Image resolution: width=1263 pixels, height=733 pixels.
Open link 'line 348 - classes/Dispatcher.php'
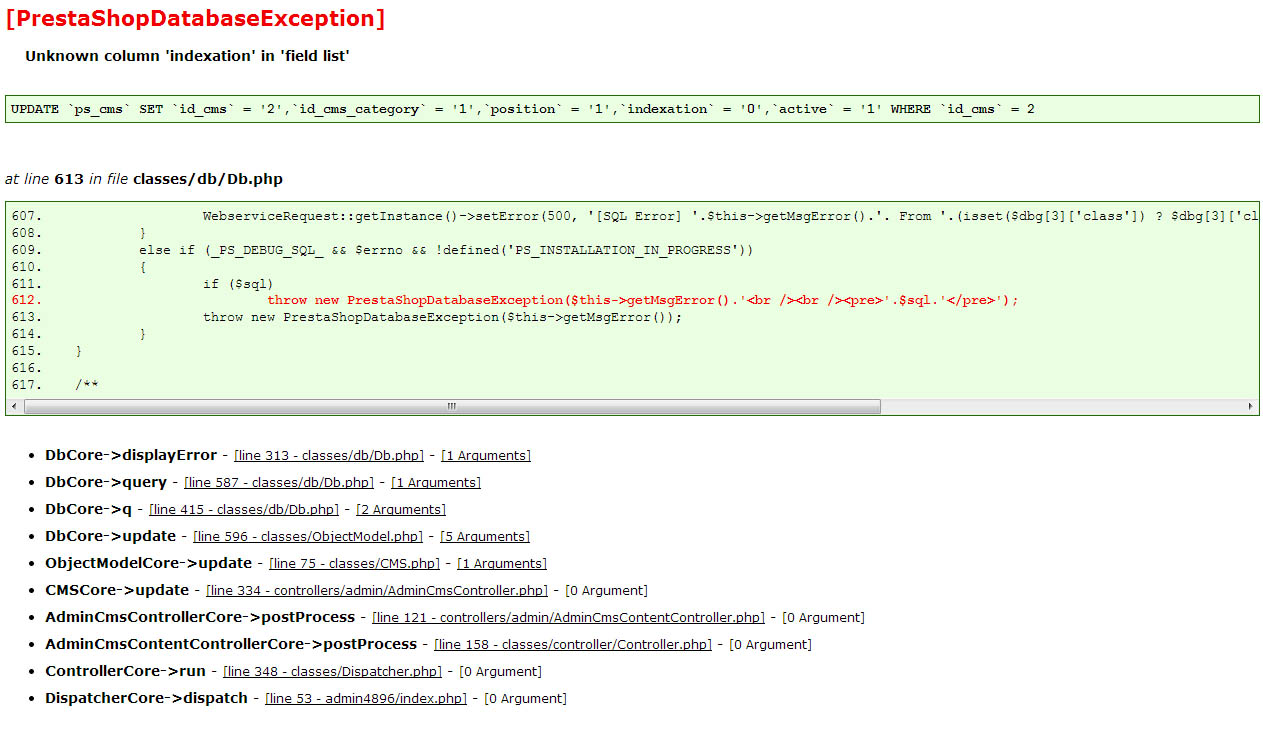(x=332, y=671)
